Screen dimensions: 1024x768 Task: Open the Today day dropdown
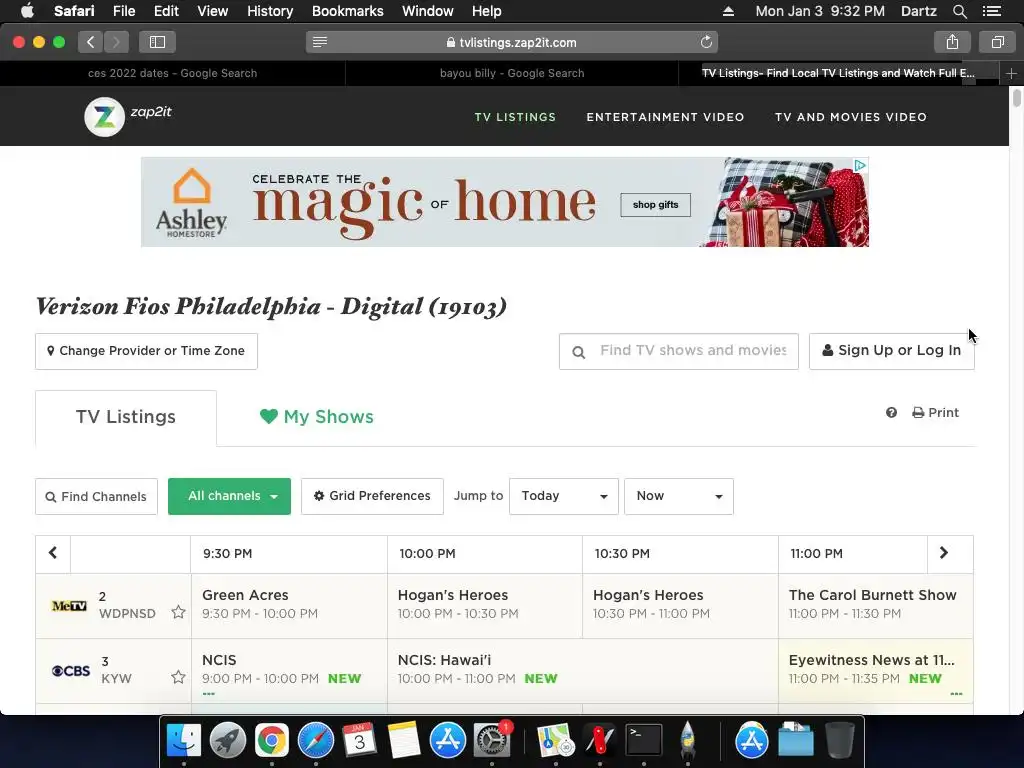coord(564,496)
